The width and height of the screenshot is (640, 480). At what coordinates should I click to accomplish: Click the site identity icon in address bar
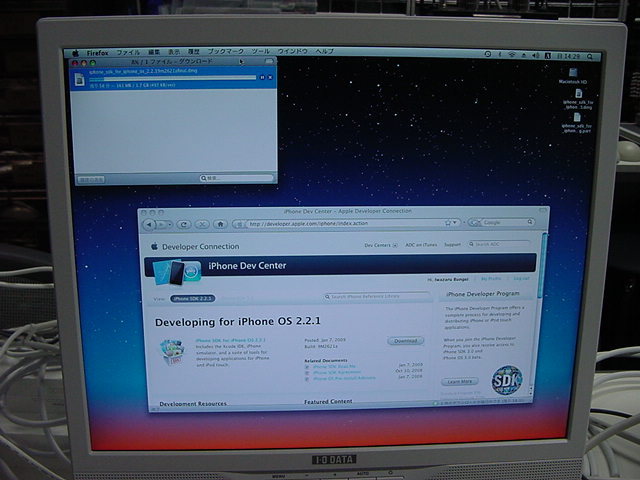(x=240, y=224)
